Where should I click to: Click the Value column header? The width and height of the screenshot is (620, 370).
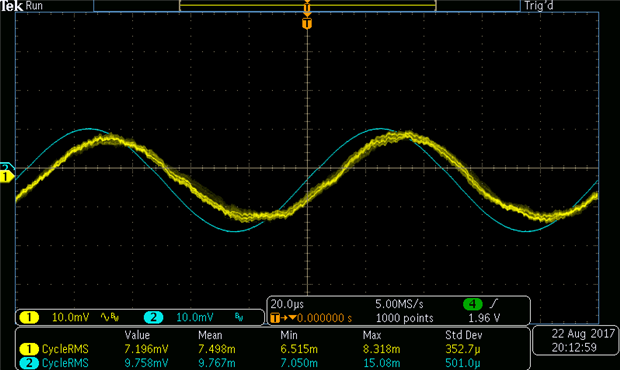[x=137, y=335]
